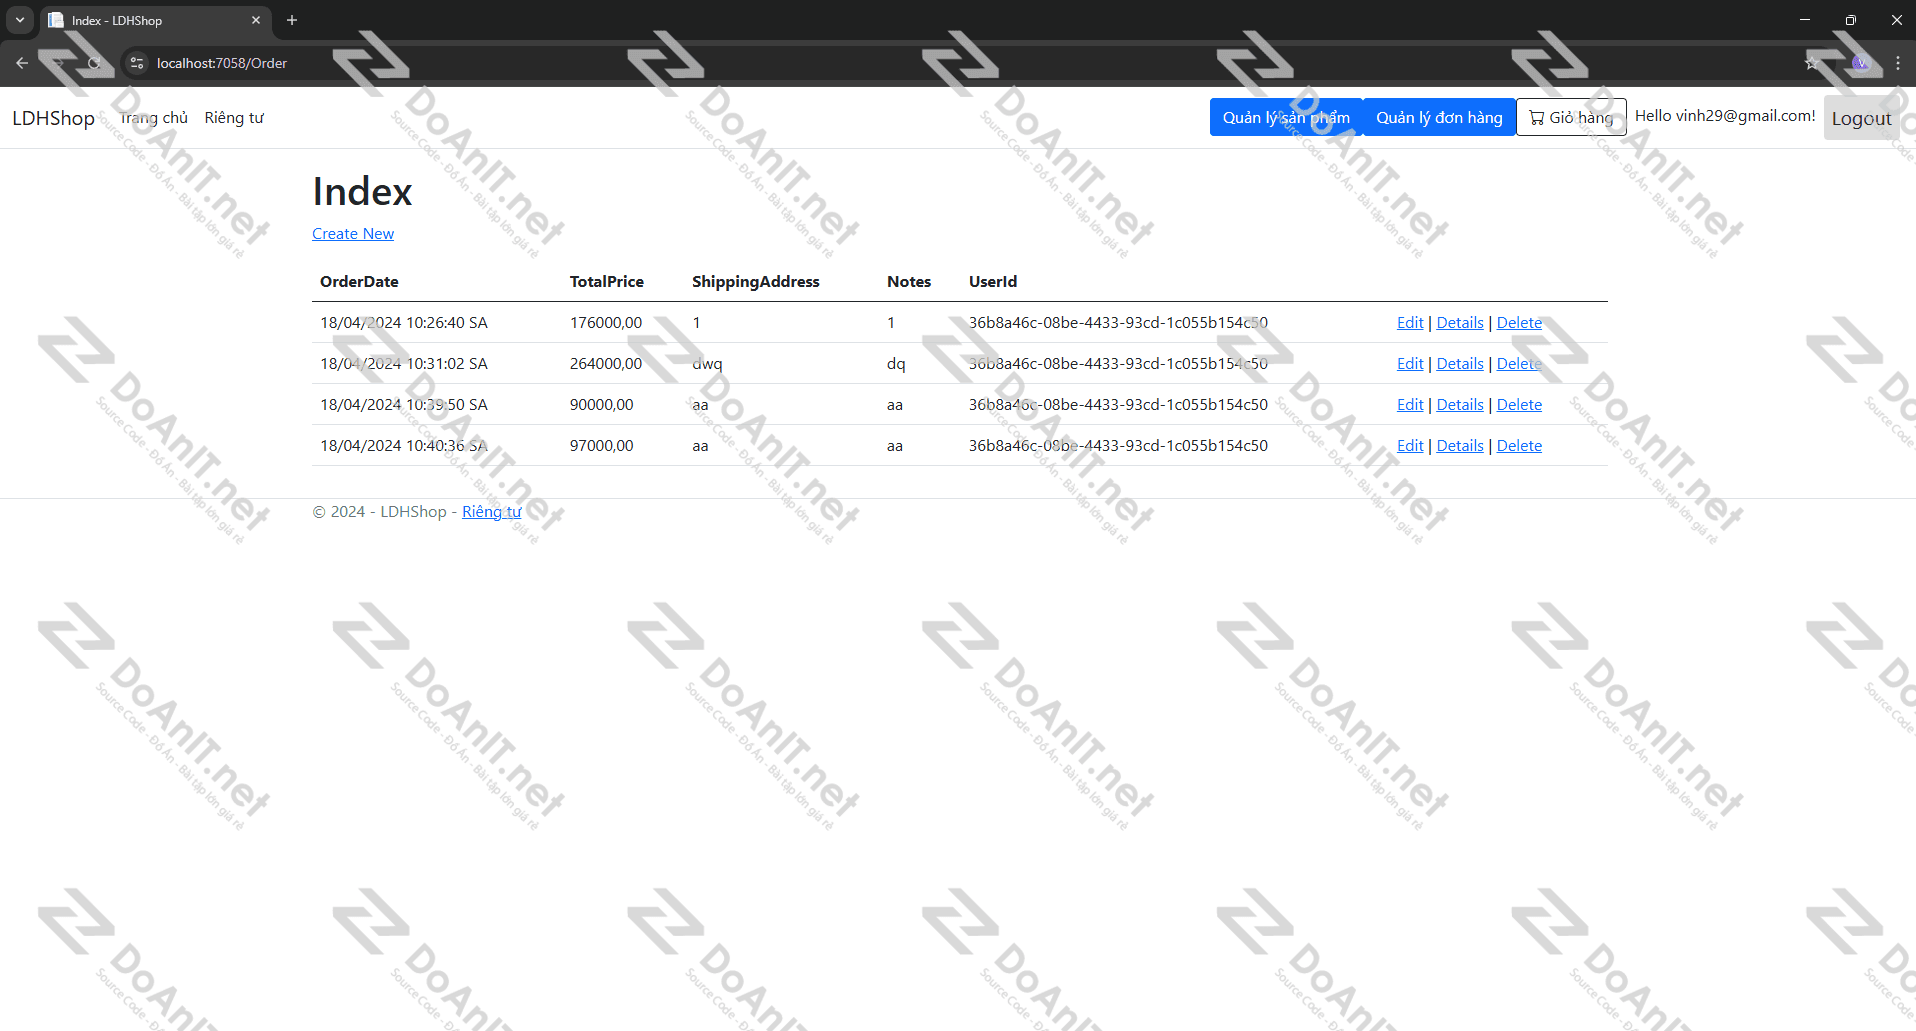Edit the order totaling 264000,00
This screenshot has width=1916, height=1031.
[1410, 364]
